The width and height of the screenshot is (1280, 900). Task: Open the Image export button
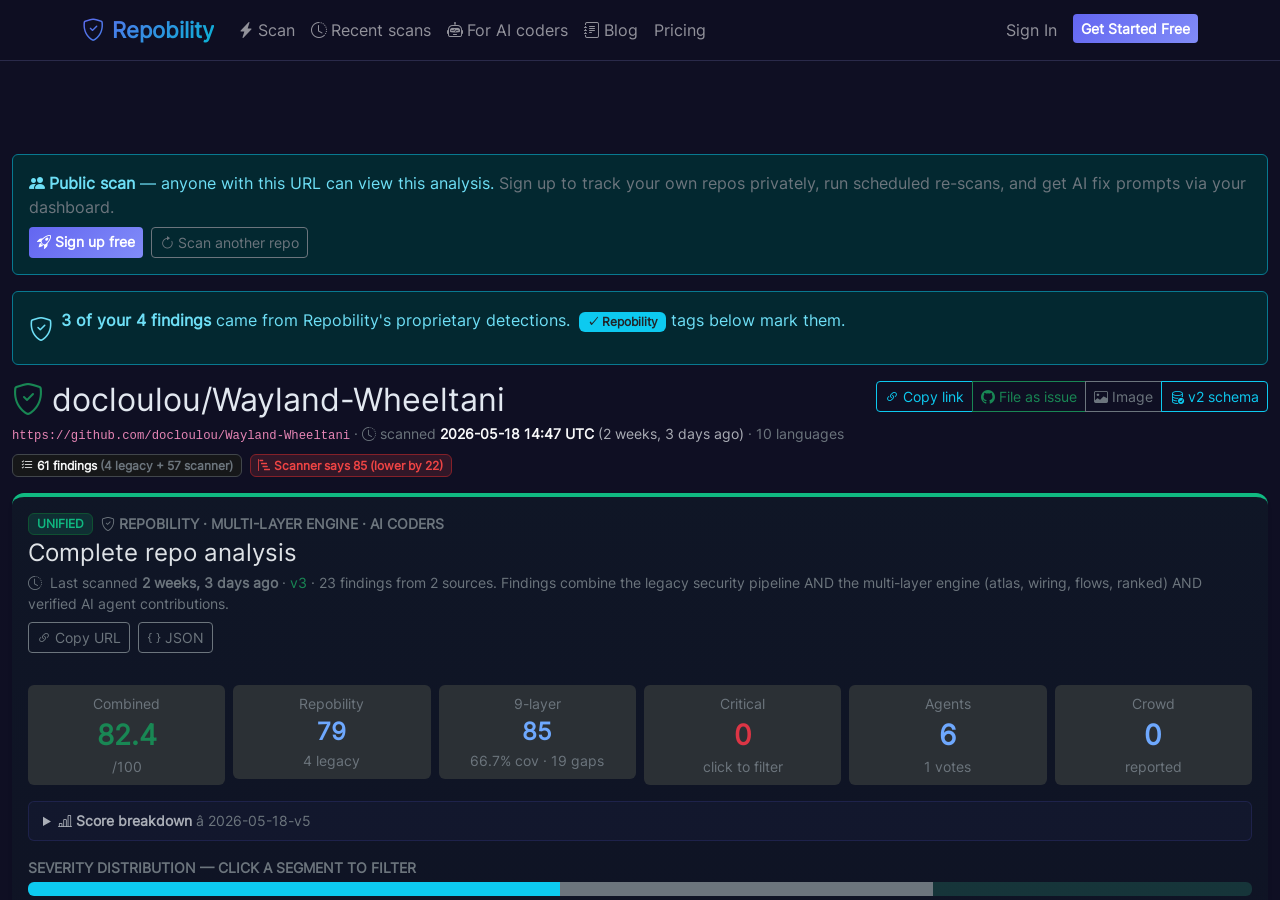(1123, 397)
